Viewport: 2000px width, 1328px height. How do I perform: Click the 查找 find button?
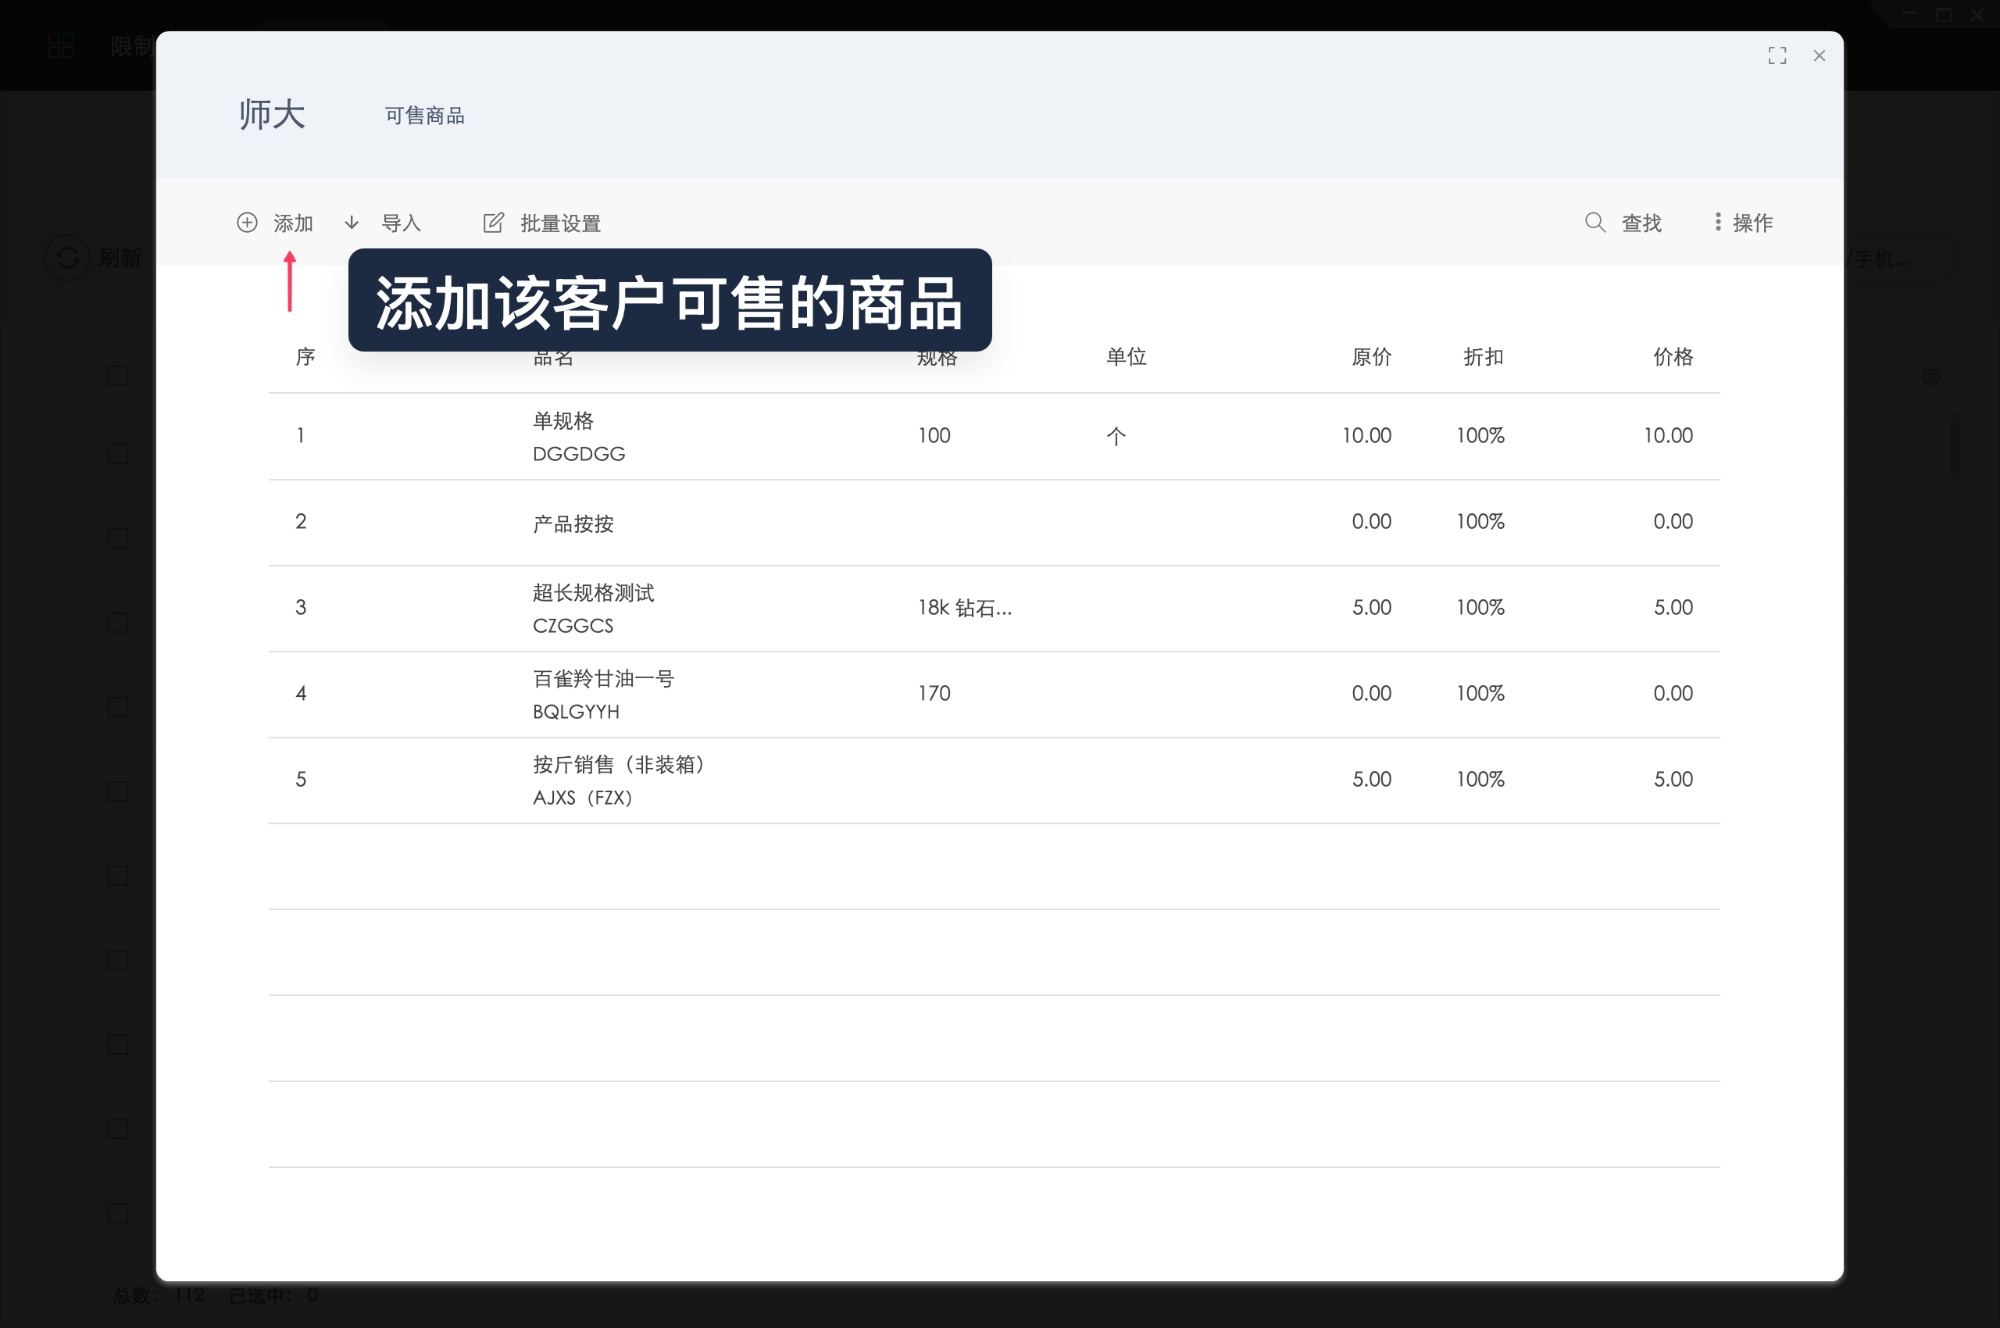pos(1639,222)
